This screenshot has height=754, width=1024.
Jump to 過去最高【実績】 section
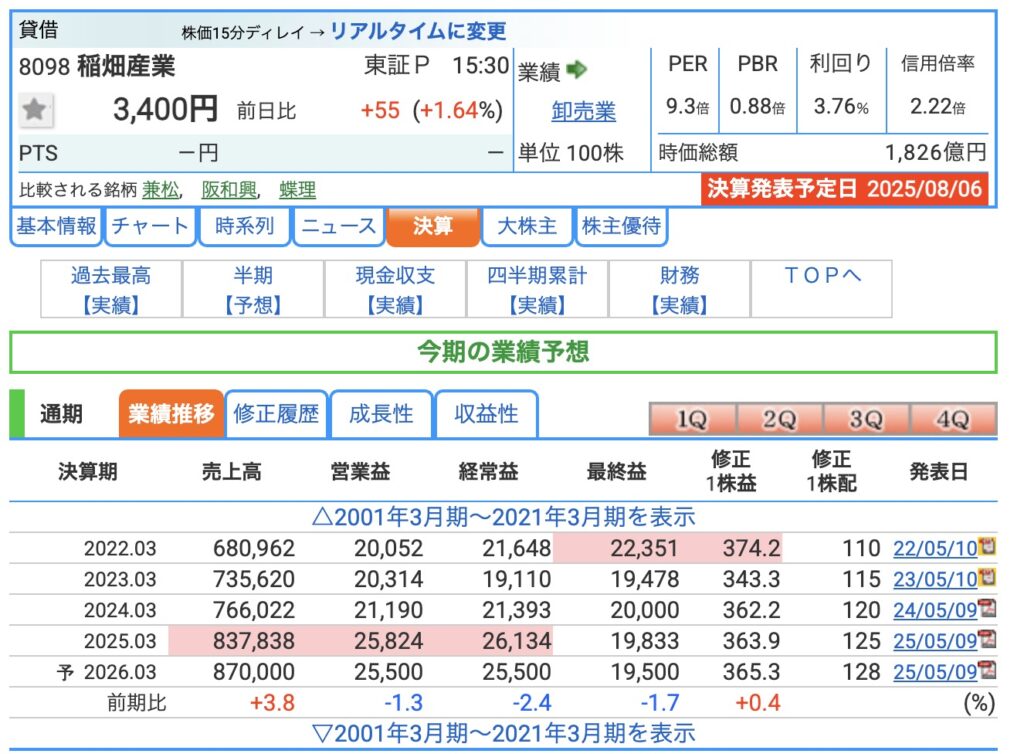(x=111, y=289)
